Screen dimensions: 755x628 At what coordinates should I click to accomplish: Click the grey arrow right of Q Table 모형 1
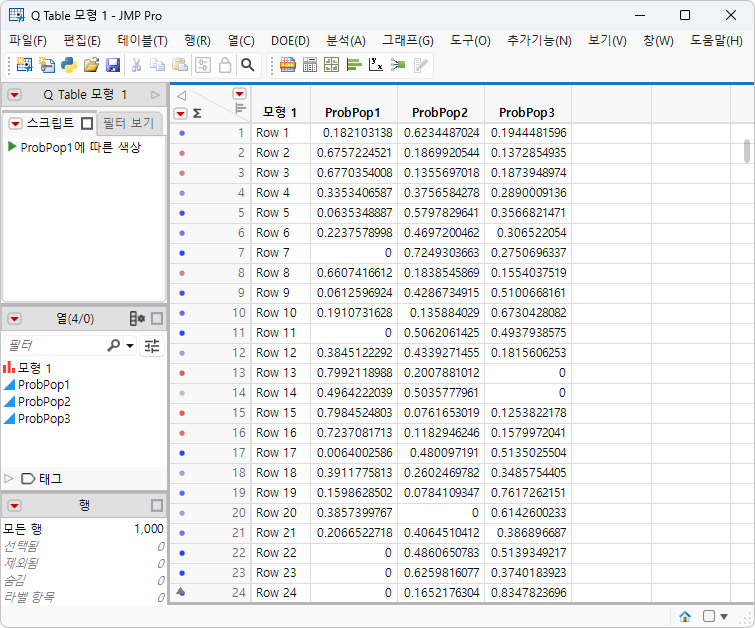pyautogui.click(x=155, y=94)
